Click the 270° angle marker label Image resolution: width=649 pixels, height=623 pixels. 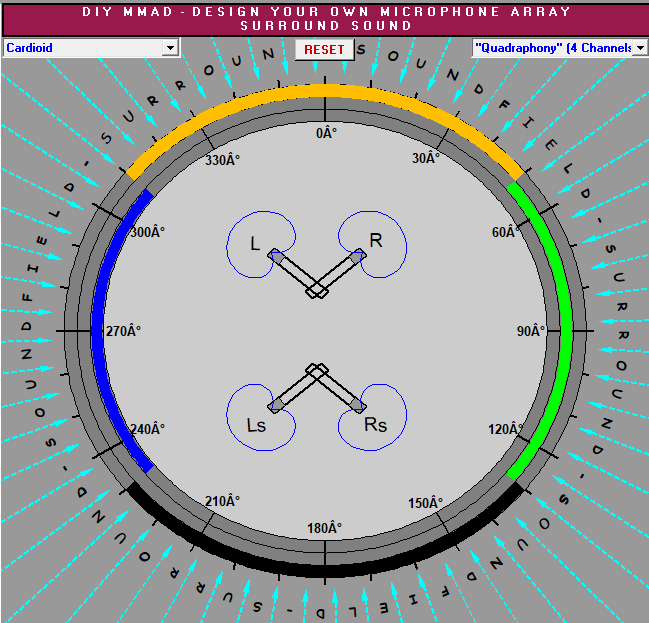(x=124, y=330)
